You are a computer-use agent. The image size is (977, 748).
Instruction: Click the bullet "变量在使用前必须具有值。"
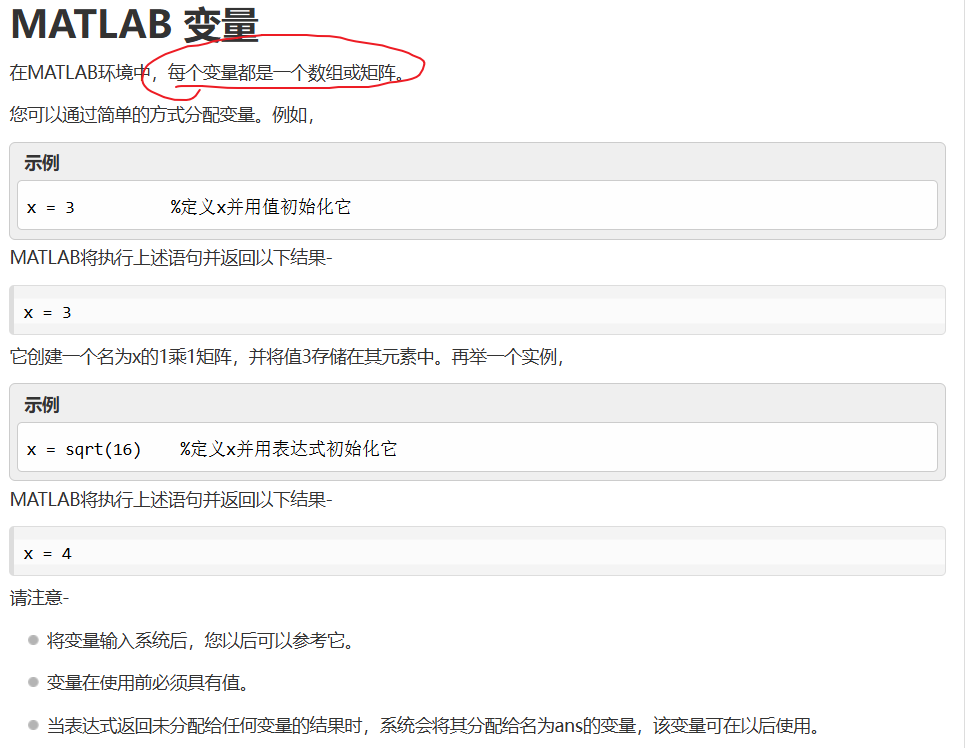tap(148, 683)
